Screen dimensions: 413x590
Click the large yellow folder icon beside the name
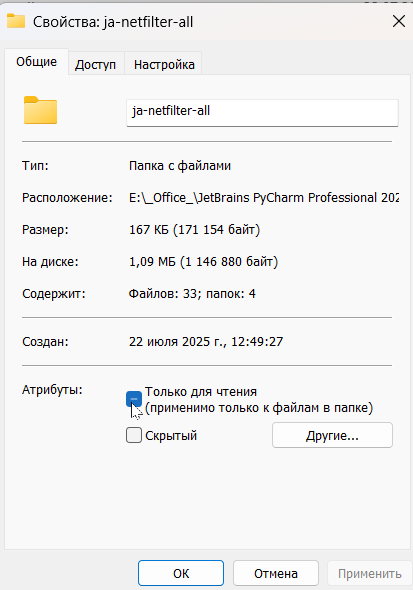click(40, 110)
